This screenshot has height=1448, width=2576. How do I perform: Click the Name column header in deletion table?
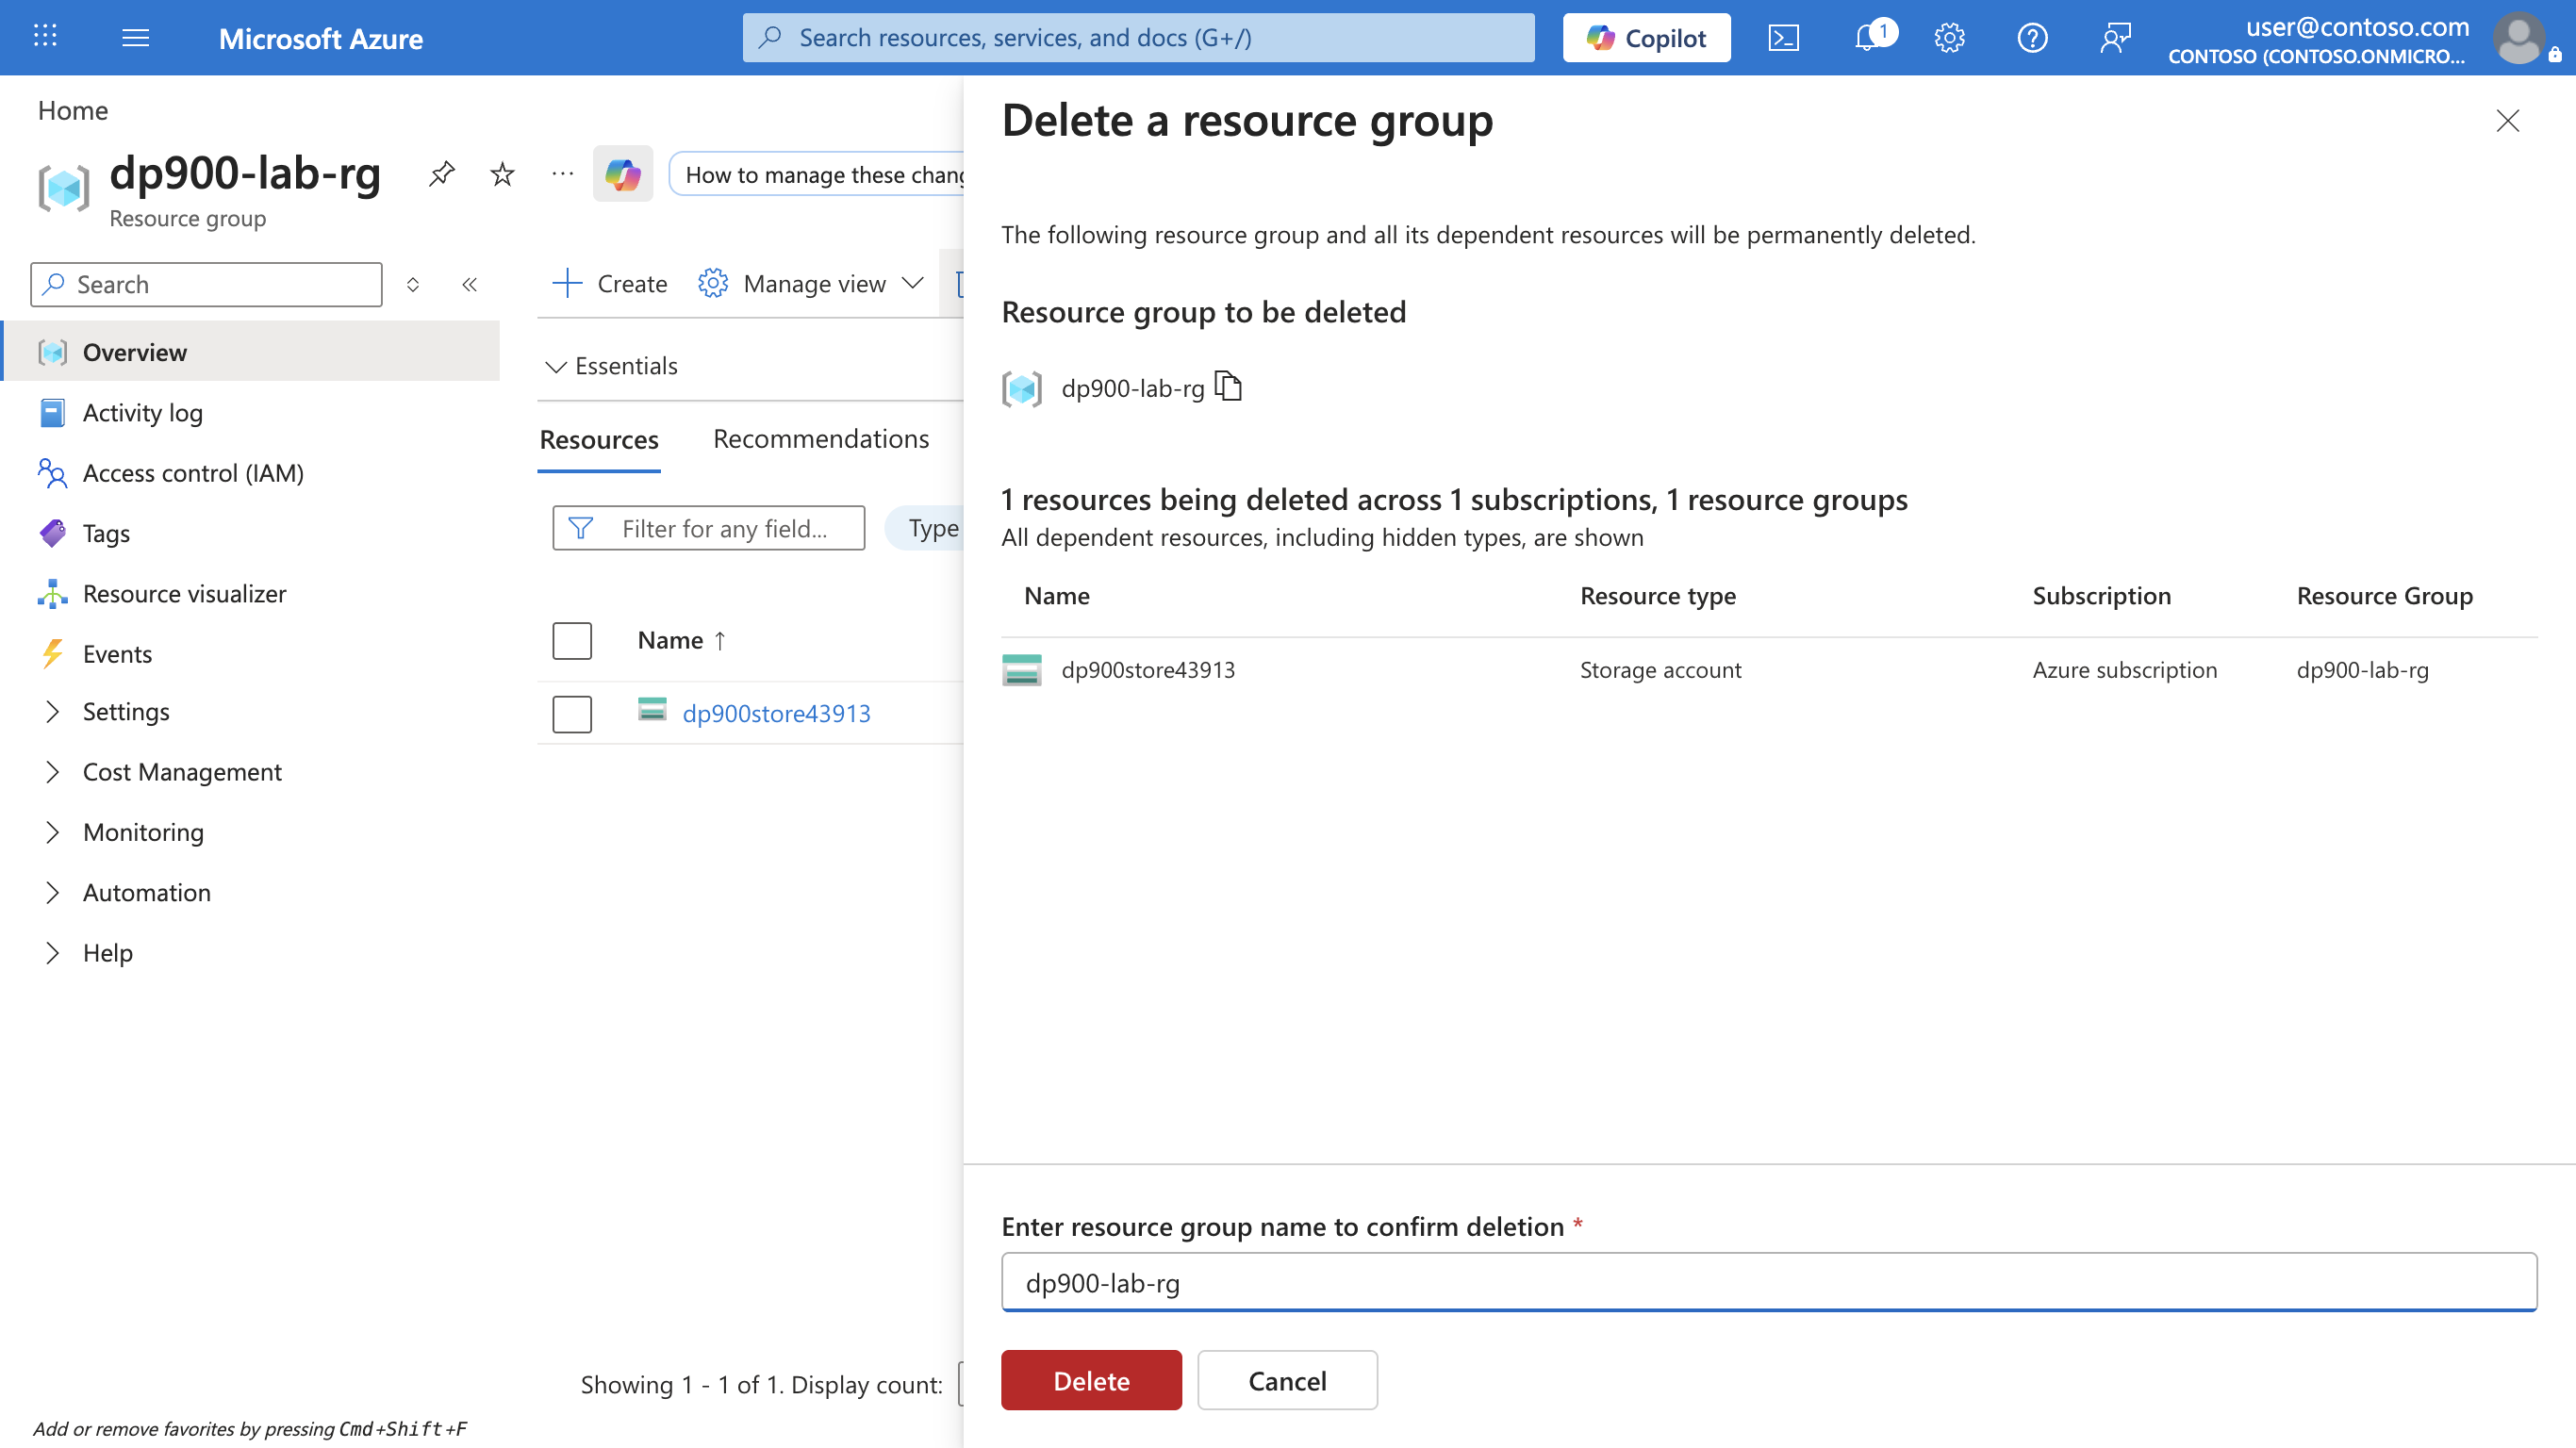[x=1056, y=596]
